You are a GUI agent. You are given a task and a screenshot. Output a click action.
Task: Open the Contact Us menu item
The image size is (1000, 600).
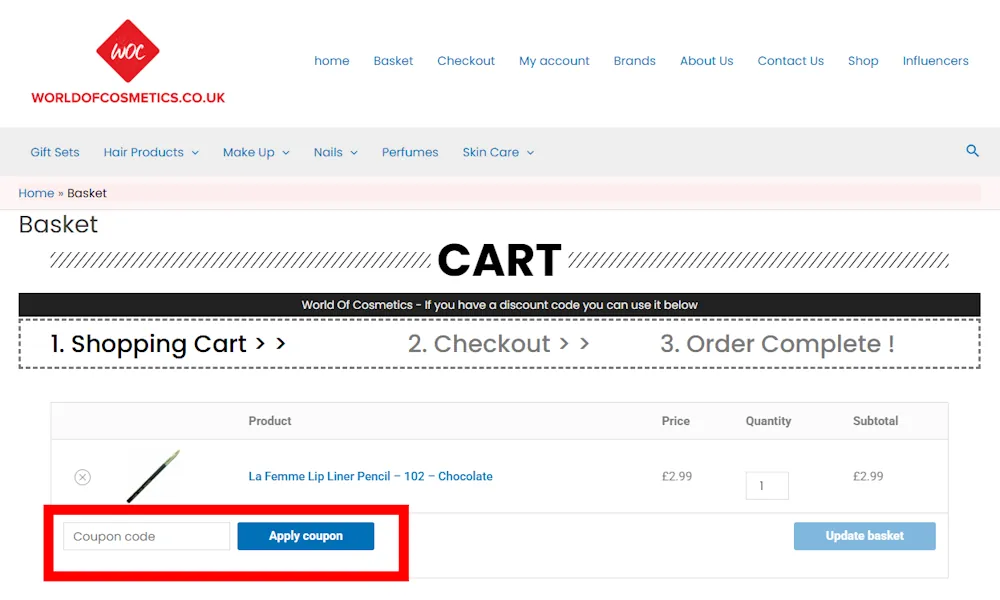click(791, 61)
